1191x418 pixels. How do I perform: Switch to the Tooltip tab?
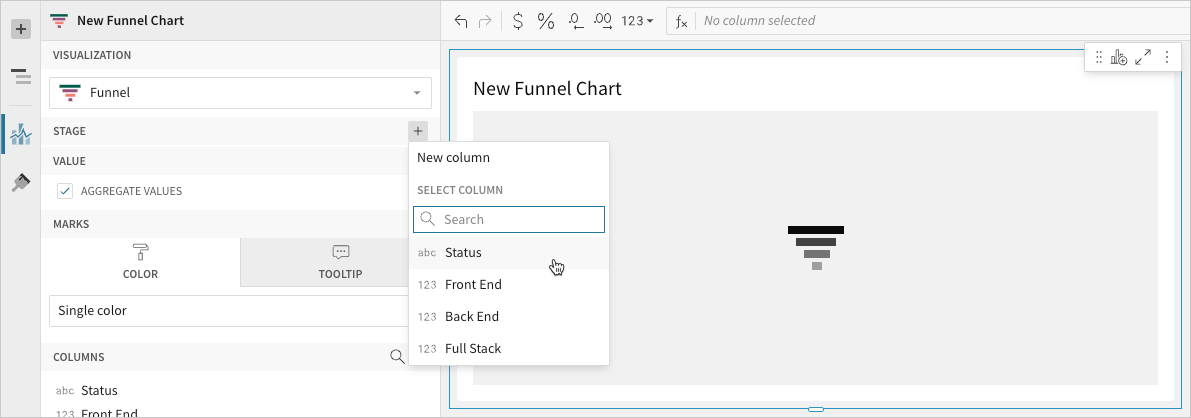340,262
